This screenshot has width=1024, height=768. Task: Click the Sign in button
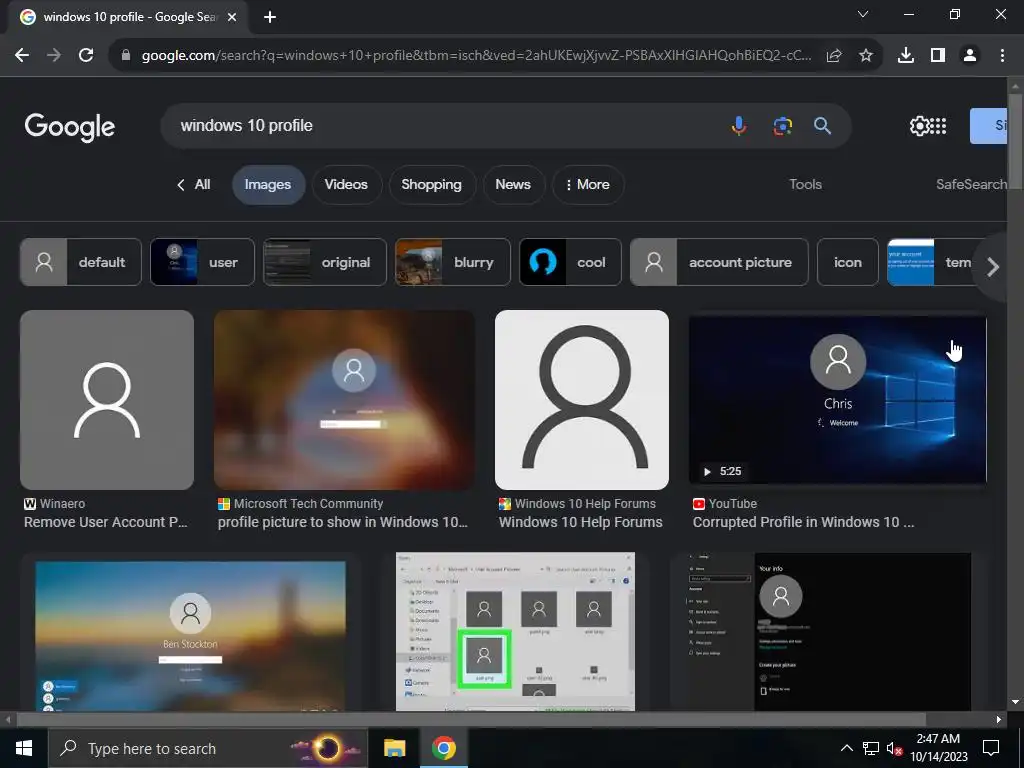coord(989,126)
